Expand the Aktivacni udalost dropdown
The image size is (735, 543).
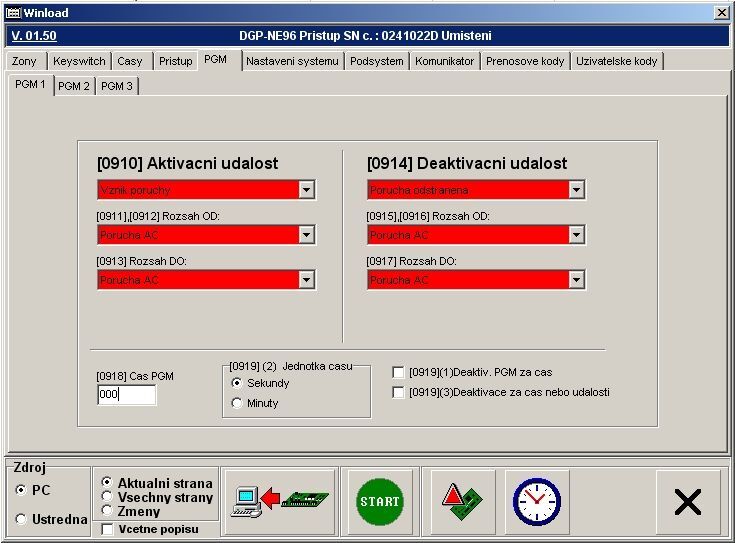tap(306, 190)
